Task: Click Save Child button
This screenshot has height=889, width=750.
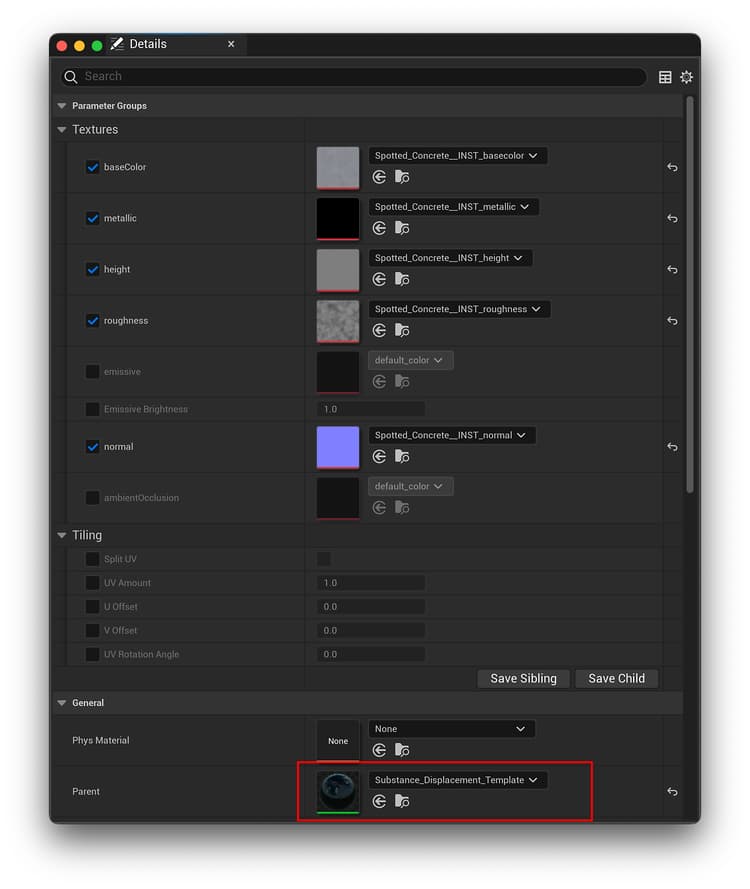Action: click(x=616, y=679)
